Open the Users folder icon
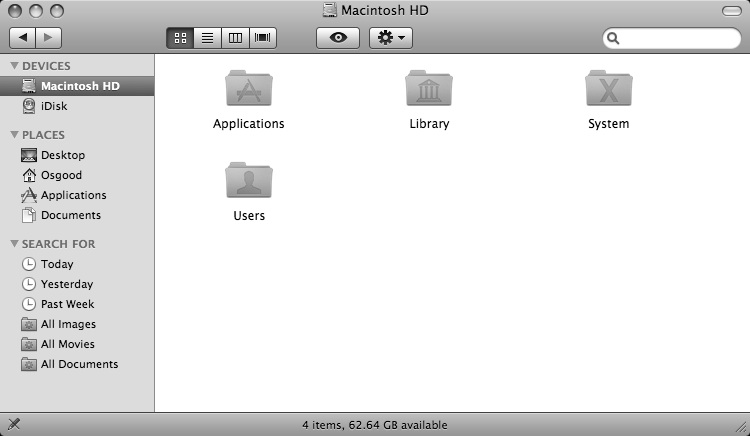This screenshot has width=750, height=436. pos(248,180)
